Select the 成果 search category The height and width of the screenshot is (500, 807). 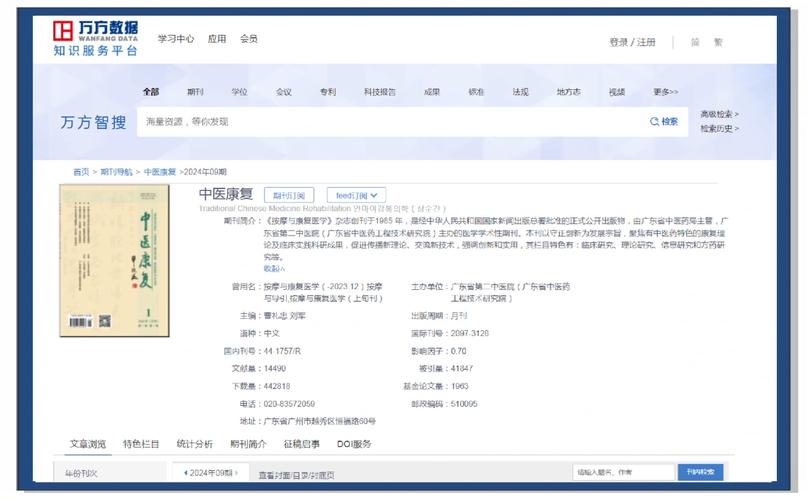[432, 92]
